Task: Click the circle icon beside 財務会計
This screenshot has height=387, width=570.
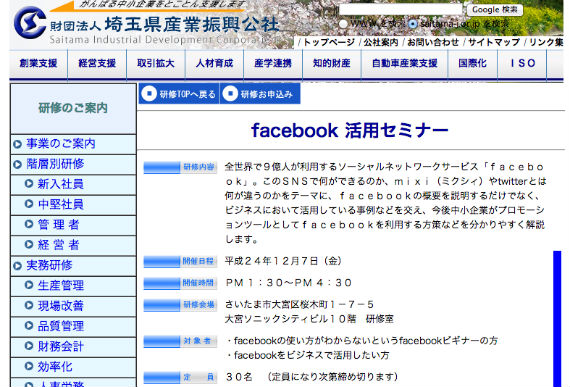Action: 29,346
